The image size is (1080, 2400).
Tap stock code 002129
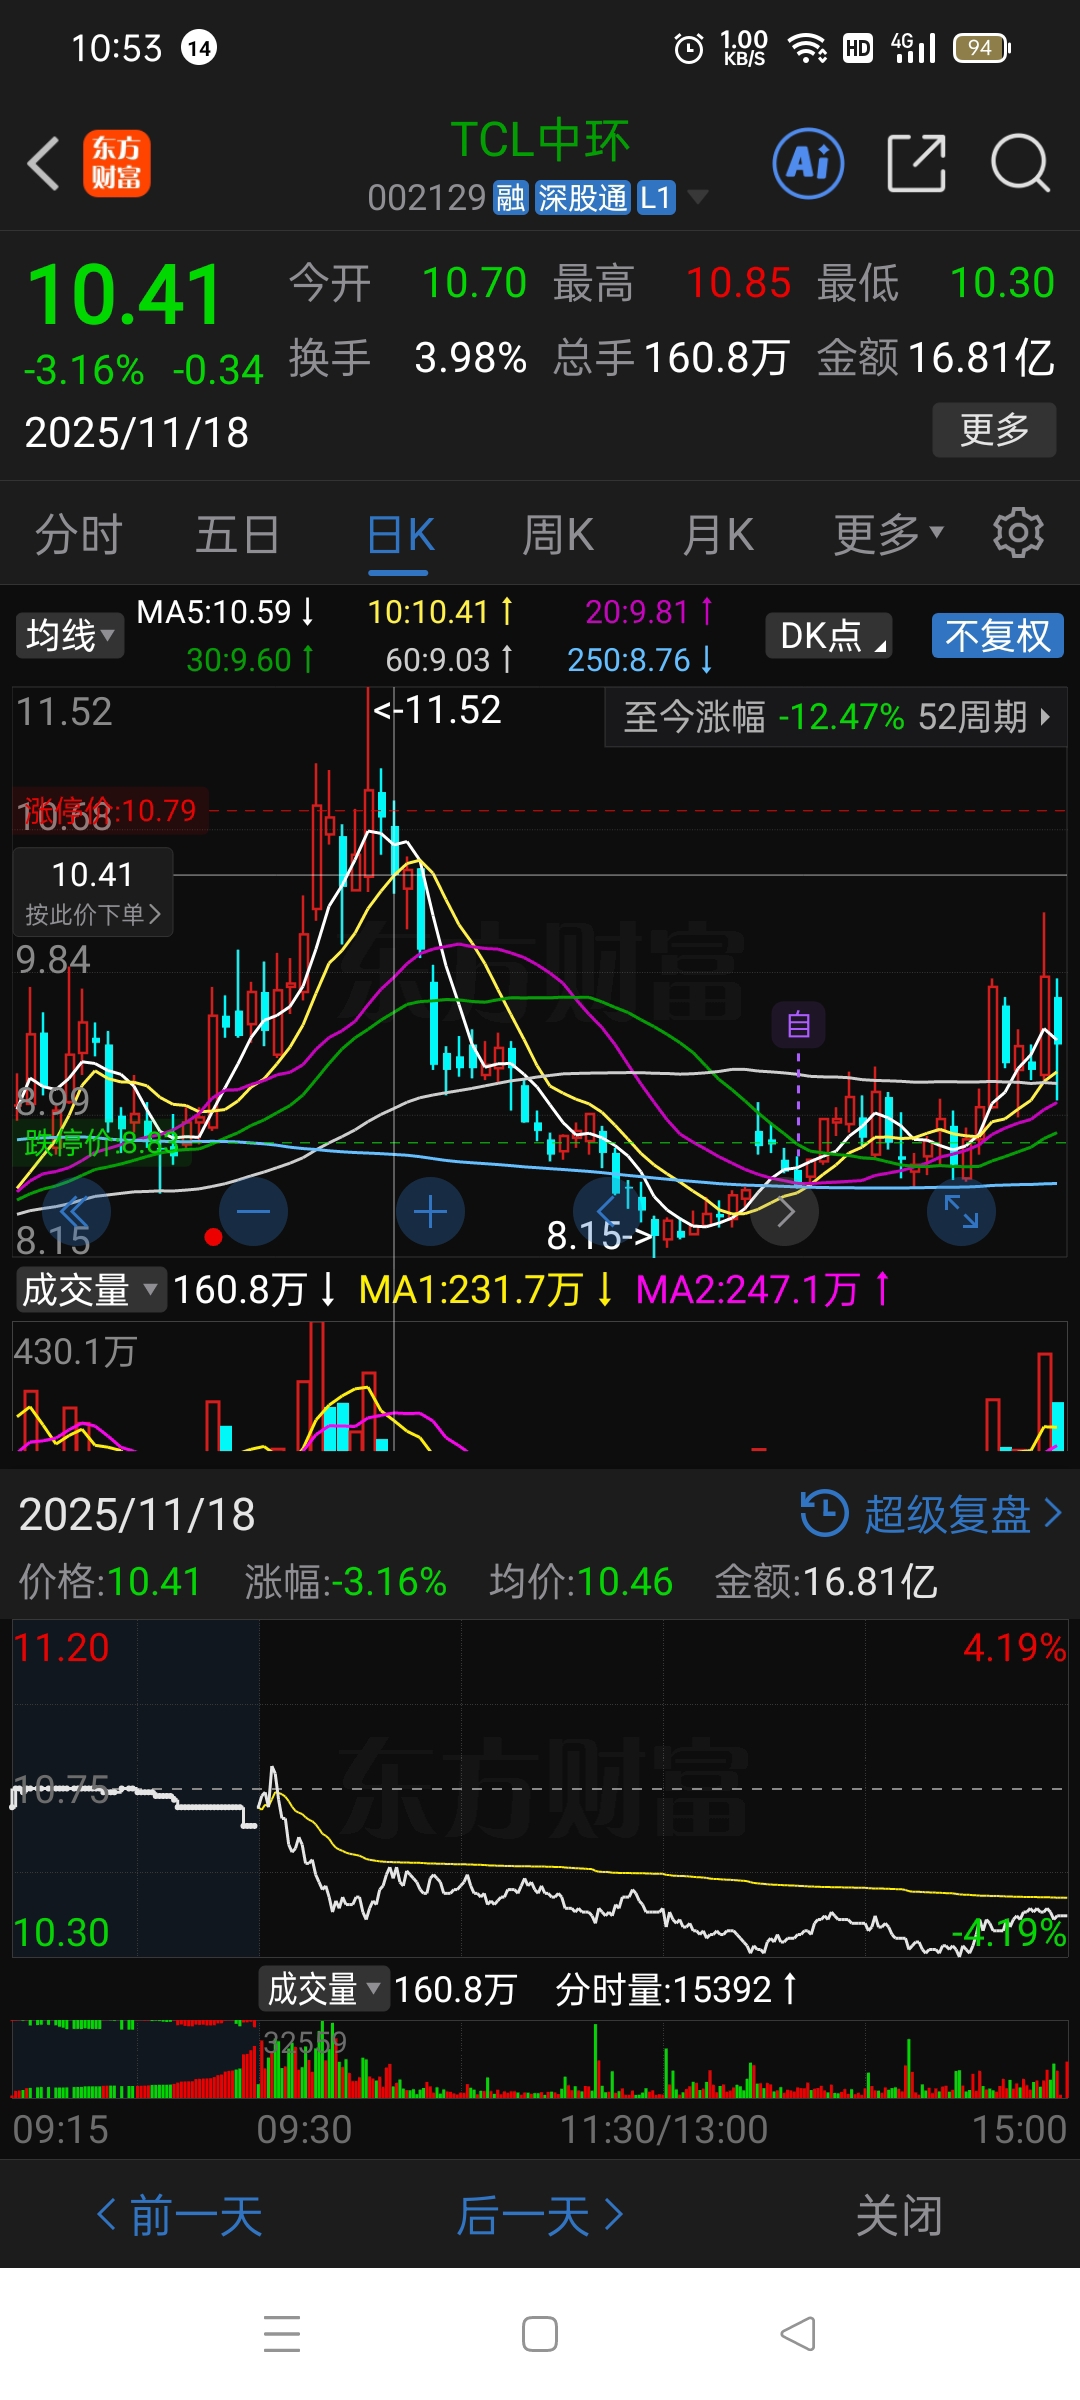click(427, 198)
